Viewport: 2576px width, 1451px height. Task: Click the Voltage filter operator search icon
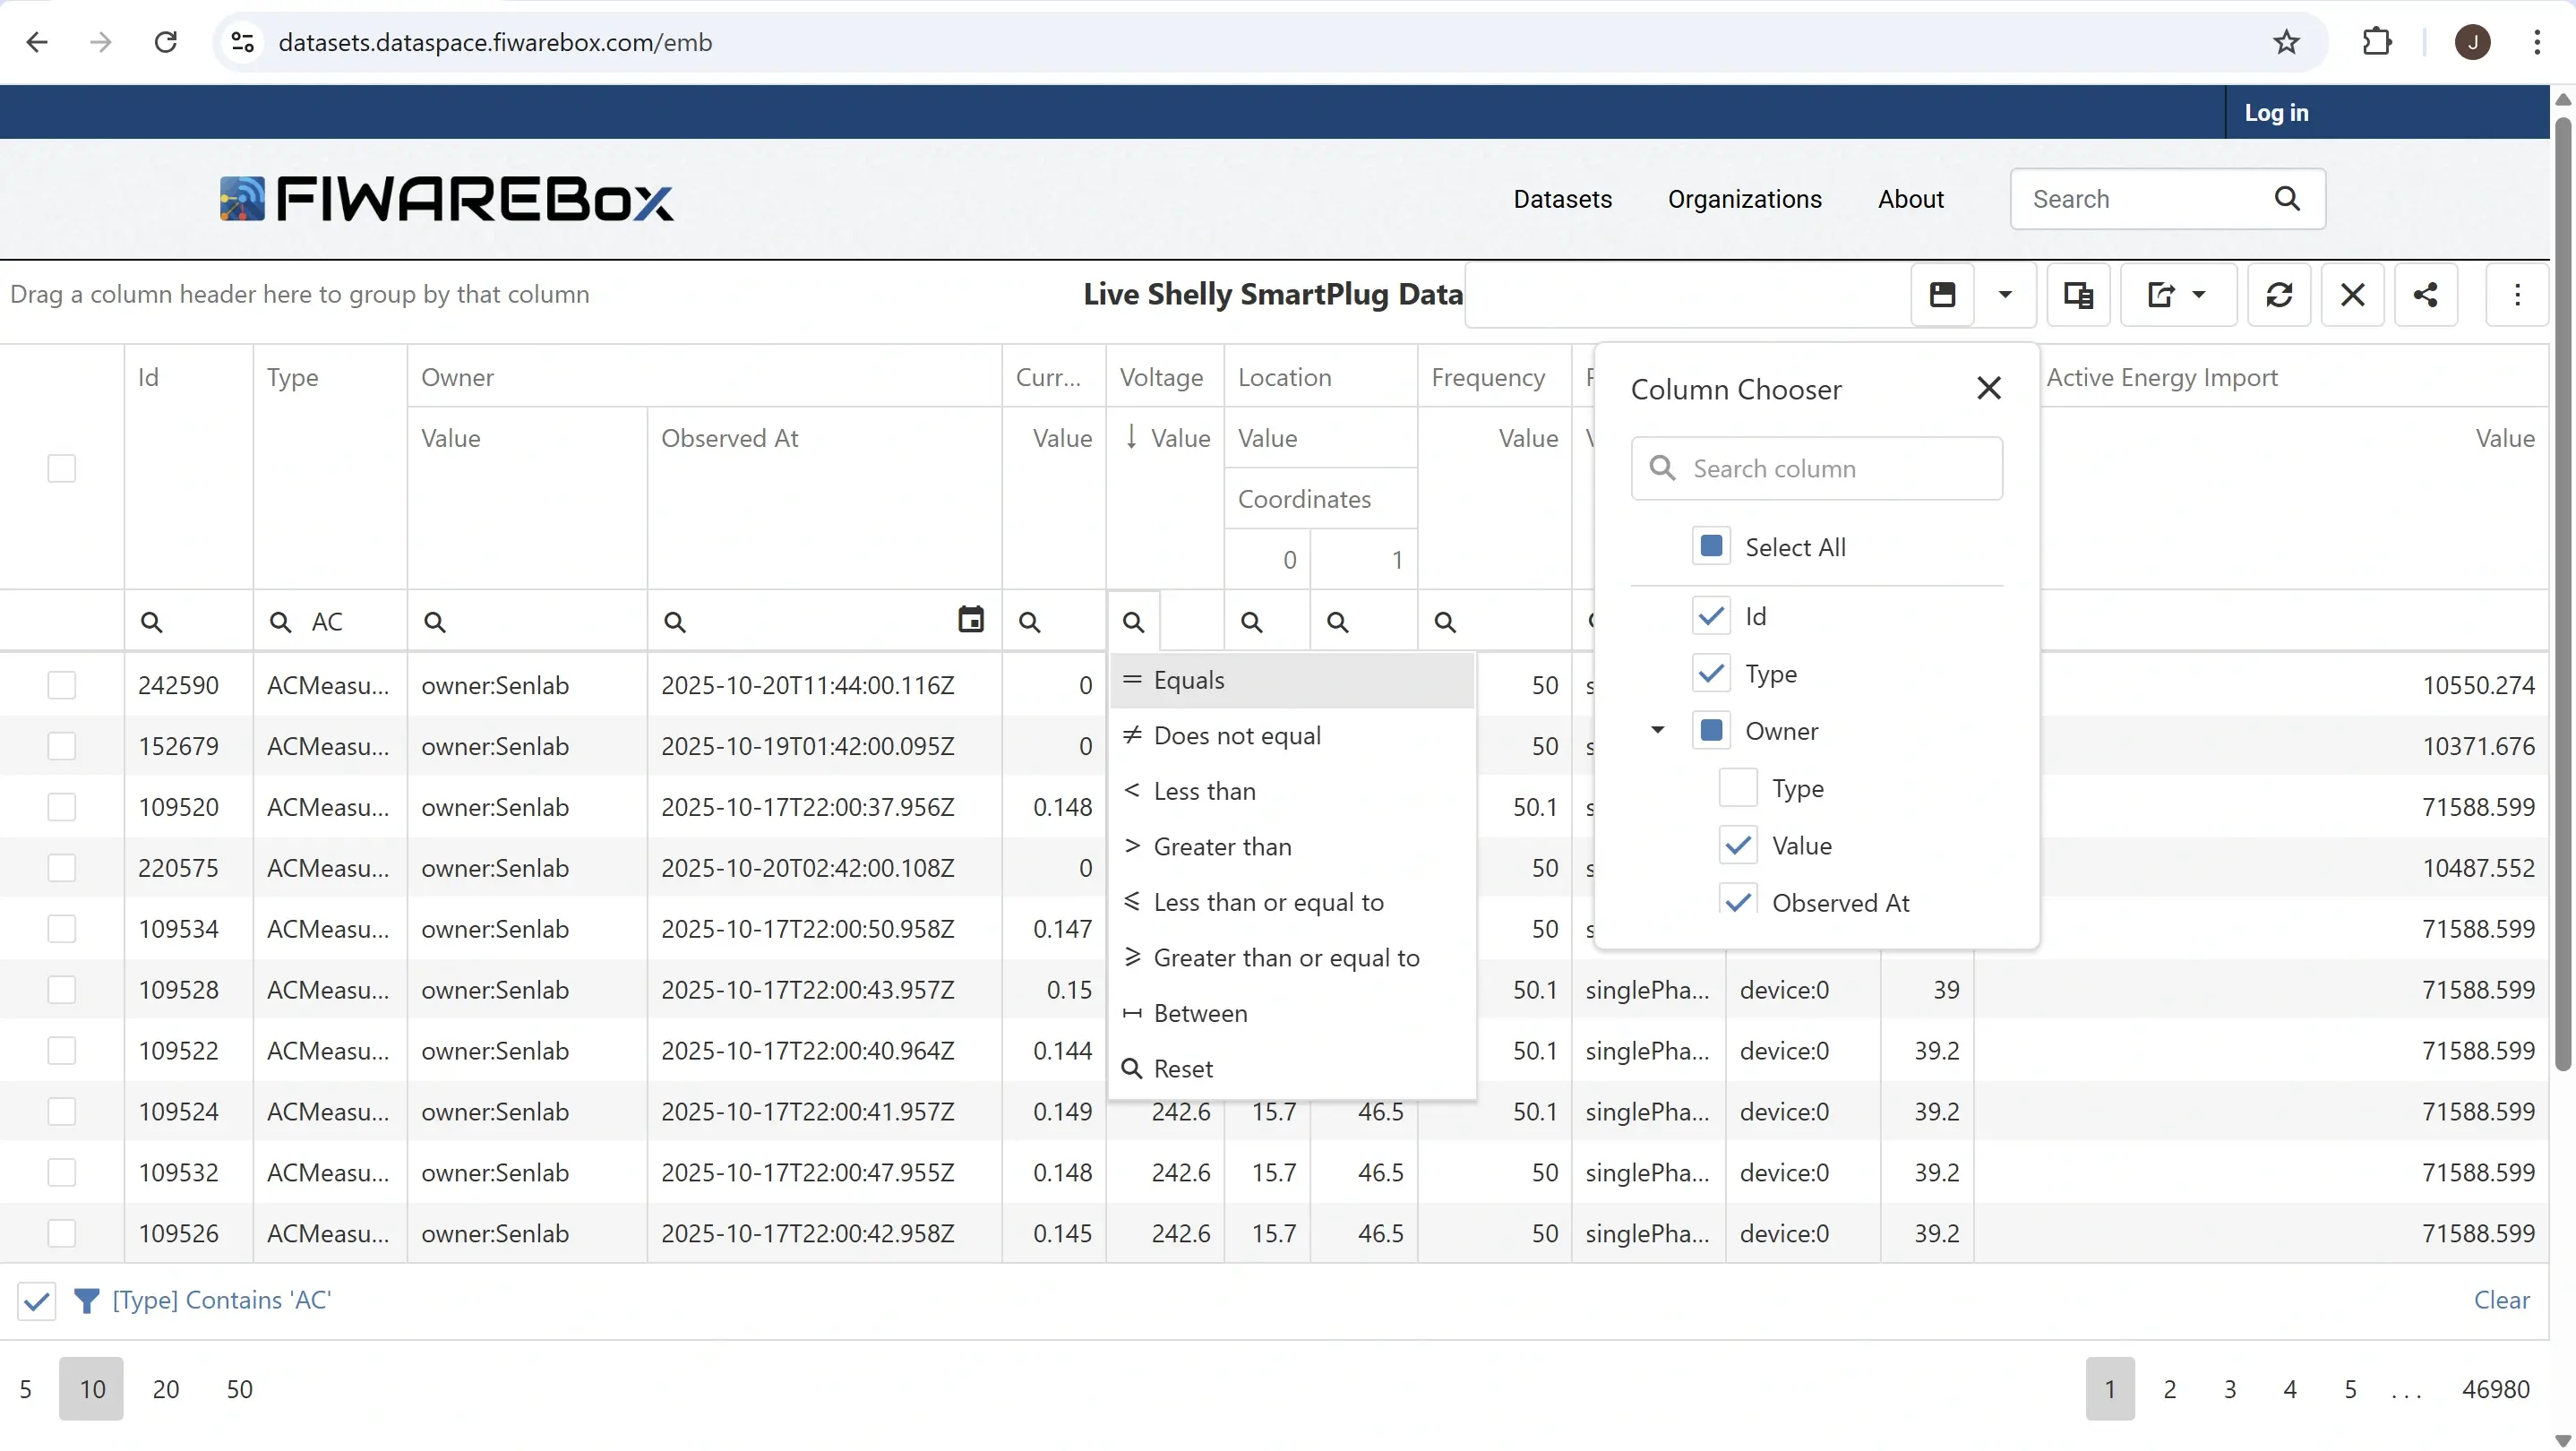(1132, 622)
